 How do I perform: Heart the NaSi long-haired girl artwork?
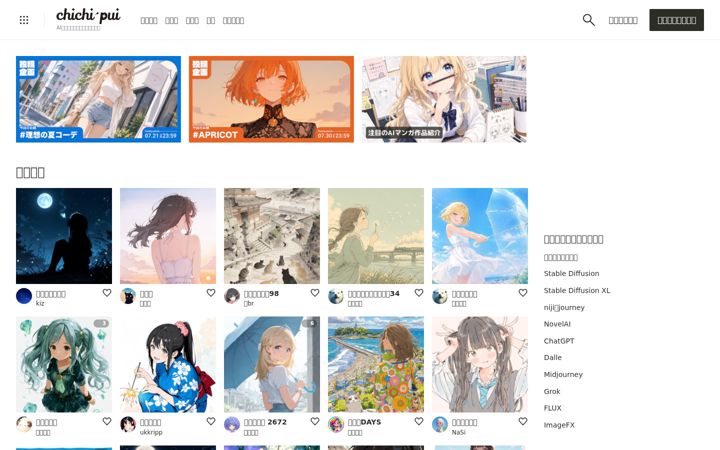[523, 422]
